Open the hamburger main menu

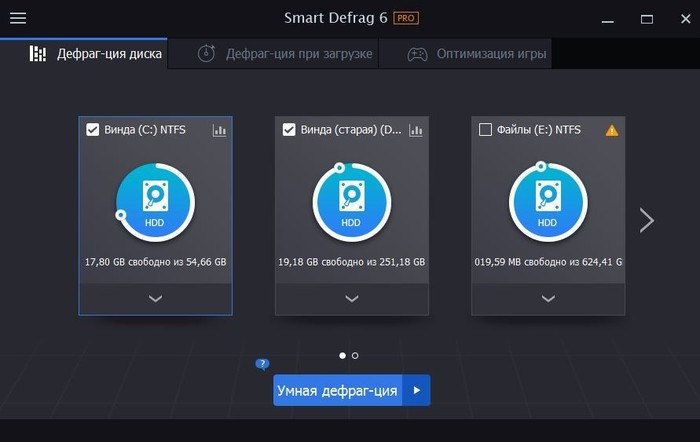(x=18, y=19)
